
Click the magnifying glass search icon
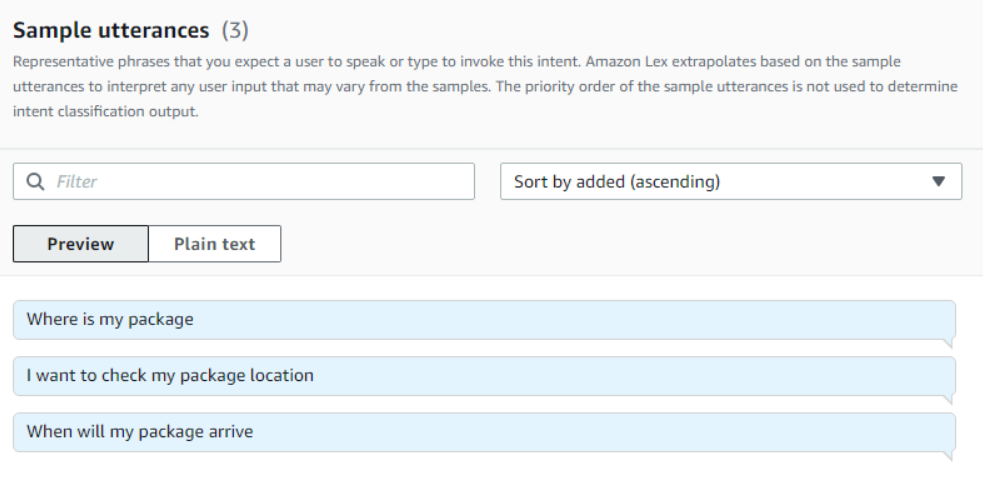pos(36,181)
